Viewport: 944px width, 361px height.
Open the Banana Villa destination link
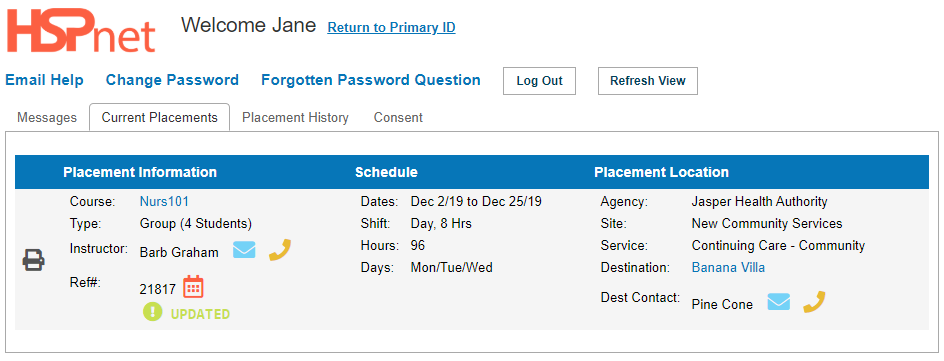click(728, 267)
